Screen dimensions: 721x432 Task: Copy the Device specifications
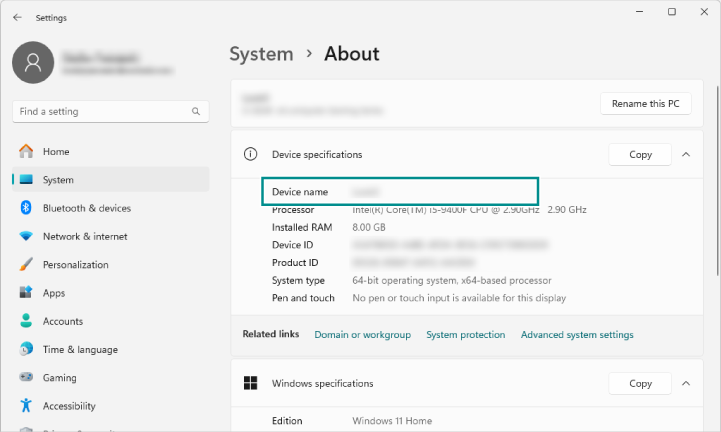click(x=640, y=154)
